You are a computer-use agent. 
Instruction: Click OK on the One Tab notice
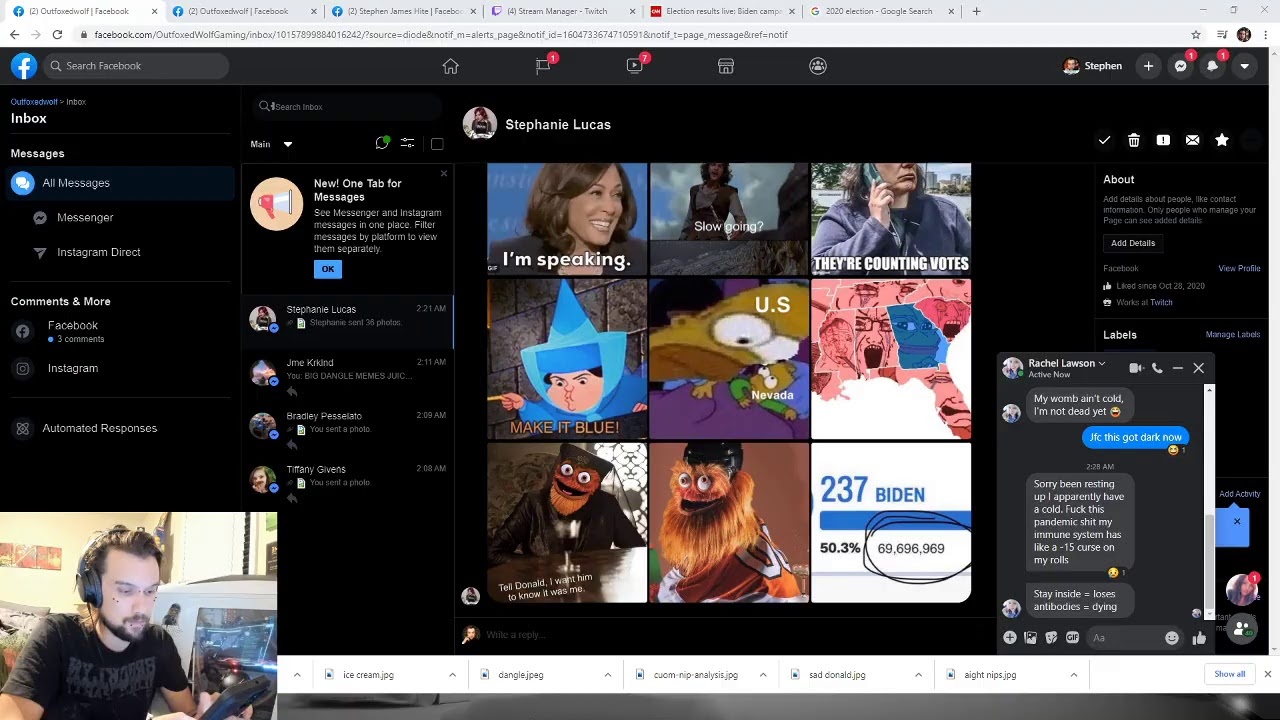coord(328,269)
